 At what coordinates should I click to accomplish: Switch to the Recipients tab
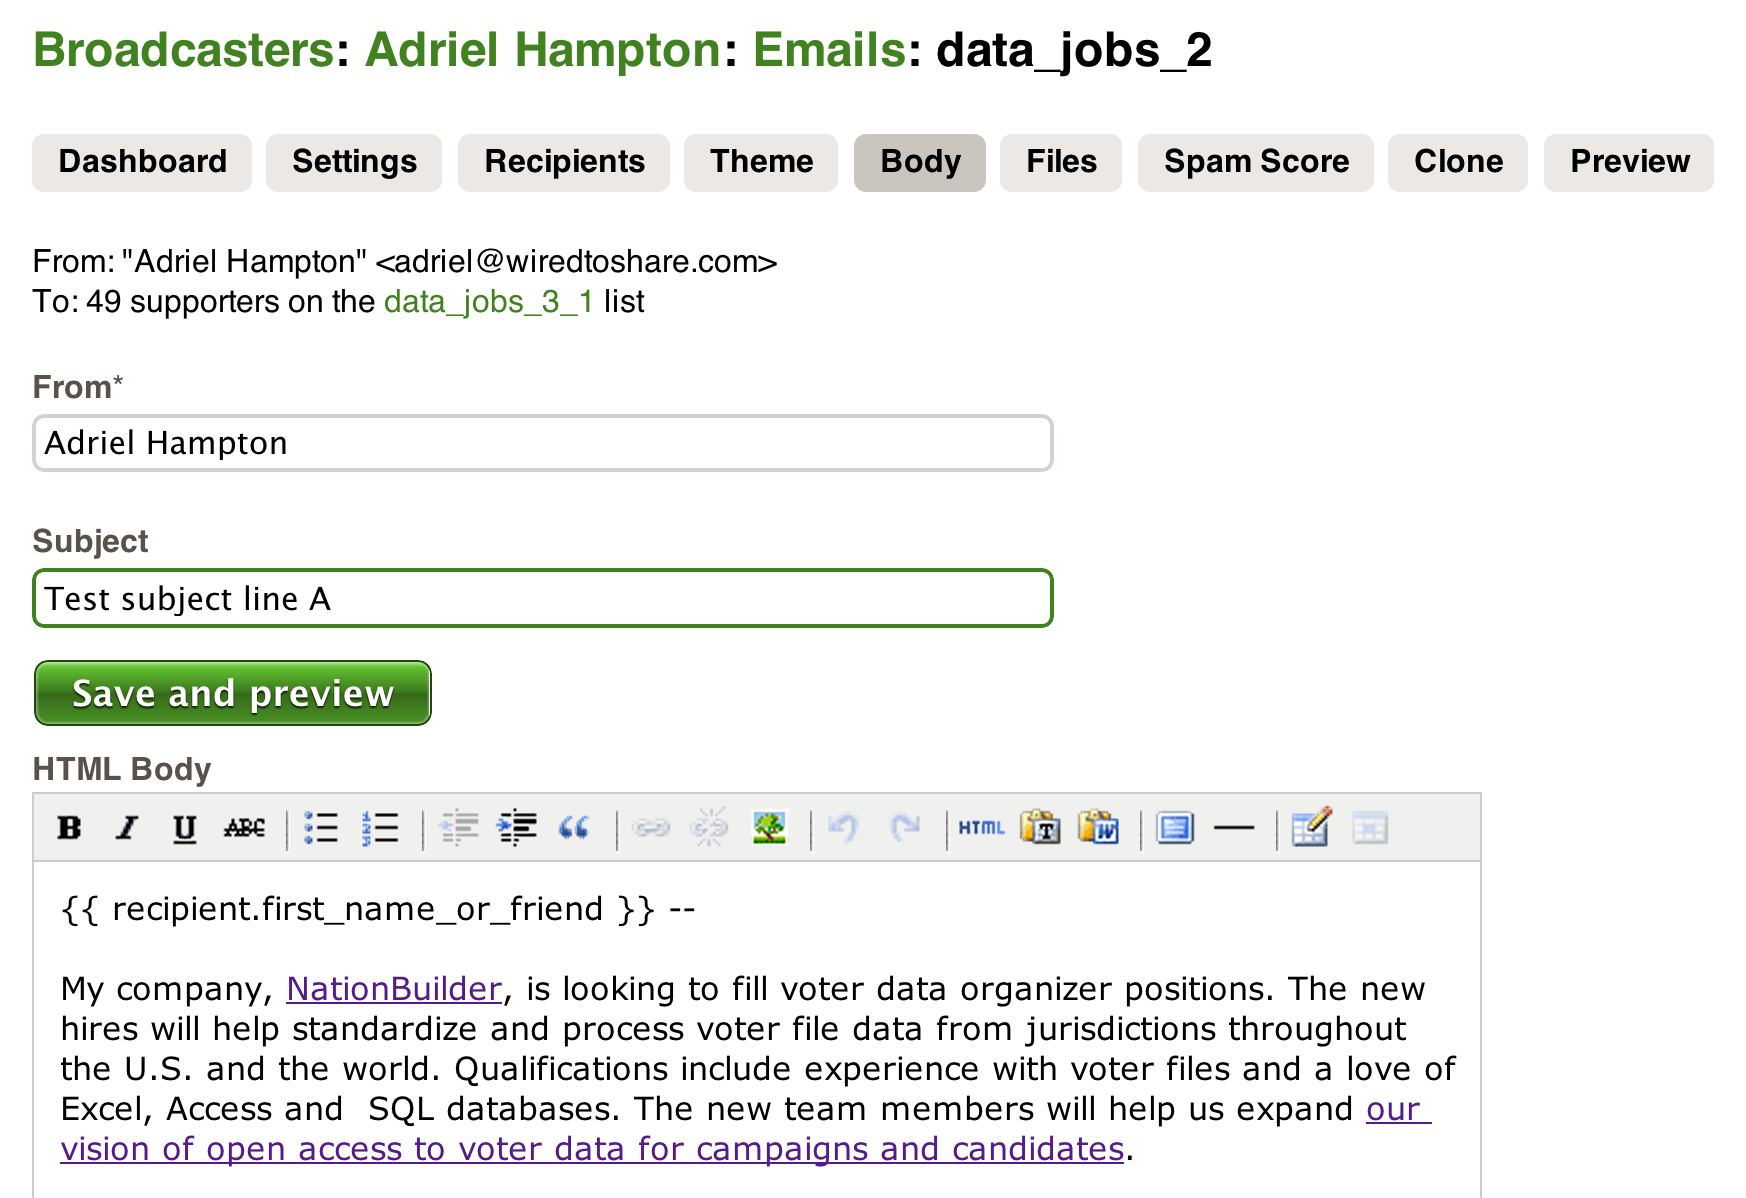[564, 162]
